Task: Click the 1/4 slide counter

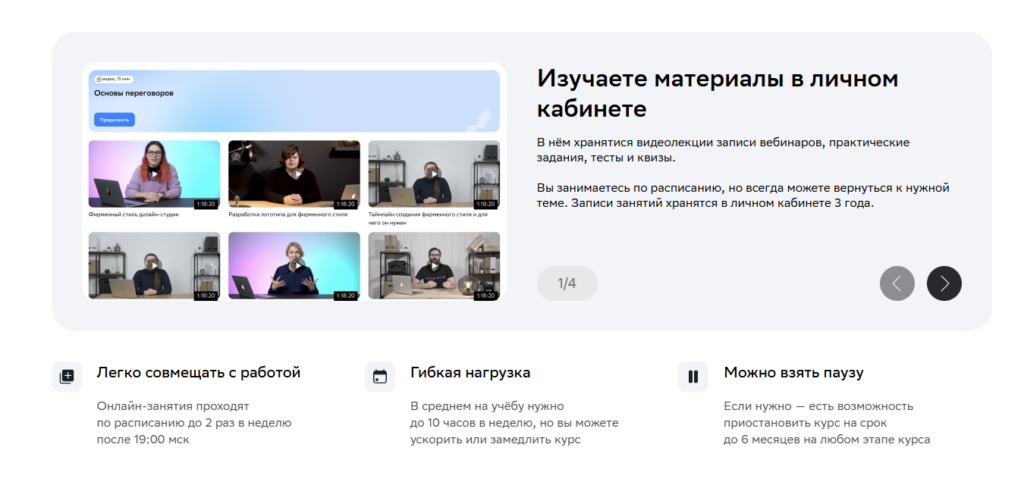Action: point(567,283)
